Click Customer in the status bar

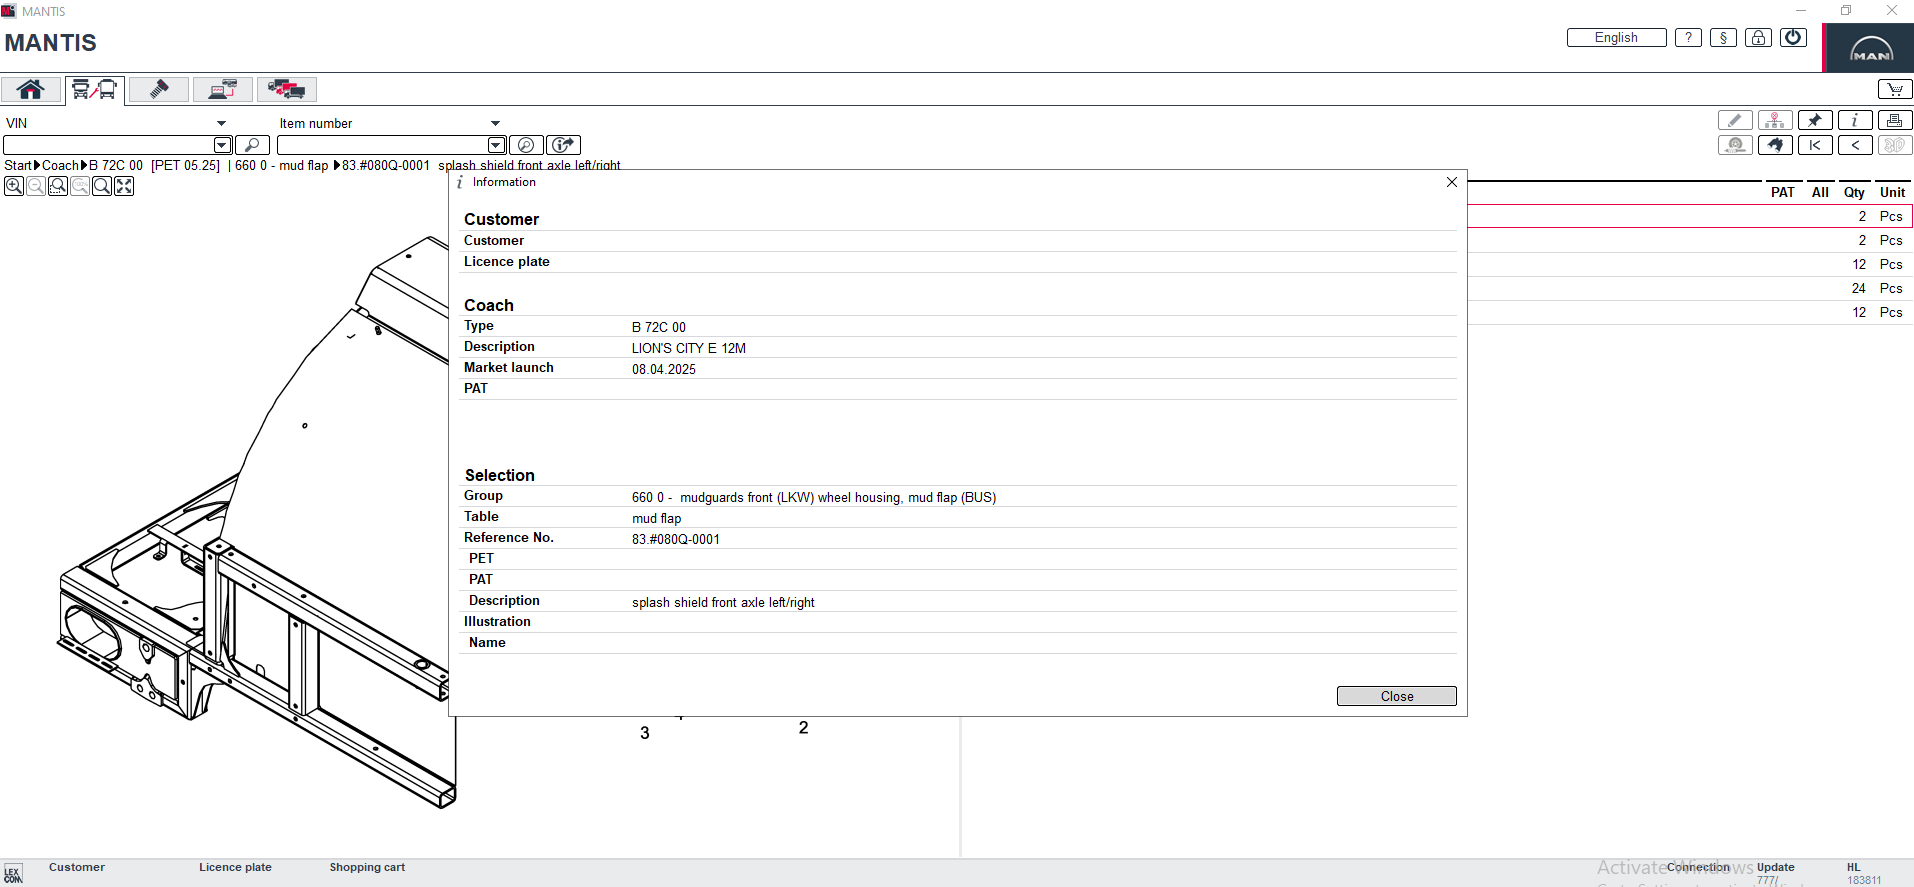pyautogui.click(x=77, y=867)
